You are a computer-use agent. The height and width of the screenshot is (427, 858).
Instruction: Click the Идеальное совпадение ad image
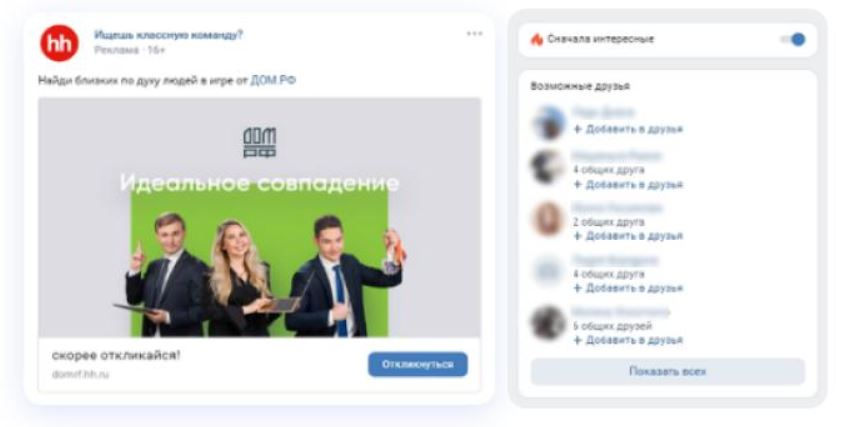click(259, 217)
